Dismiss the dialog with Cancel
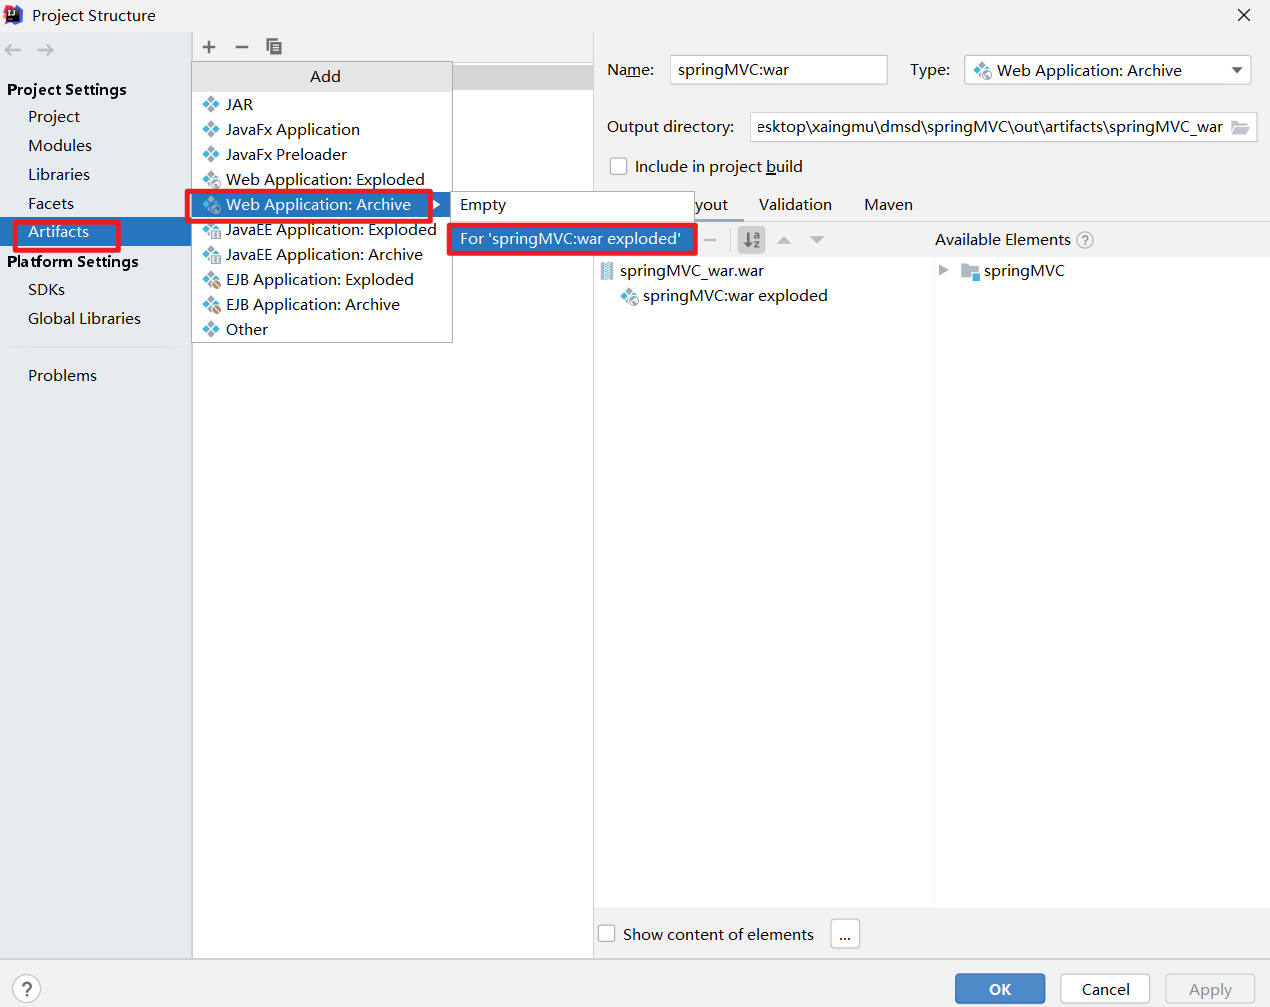The image size is (1270, 1007). pos(1104,988)
